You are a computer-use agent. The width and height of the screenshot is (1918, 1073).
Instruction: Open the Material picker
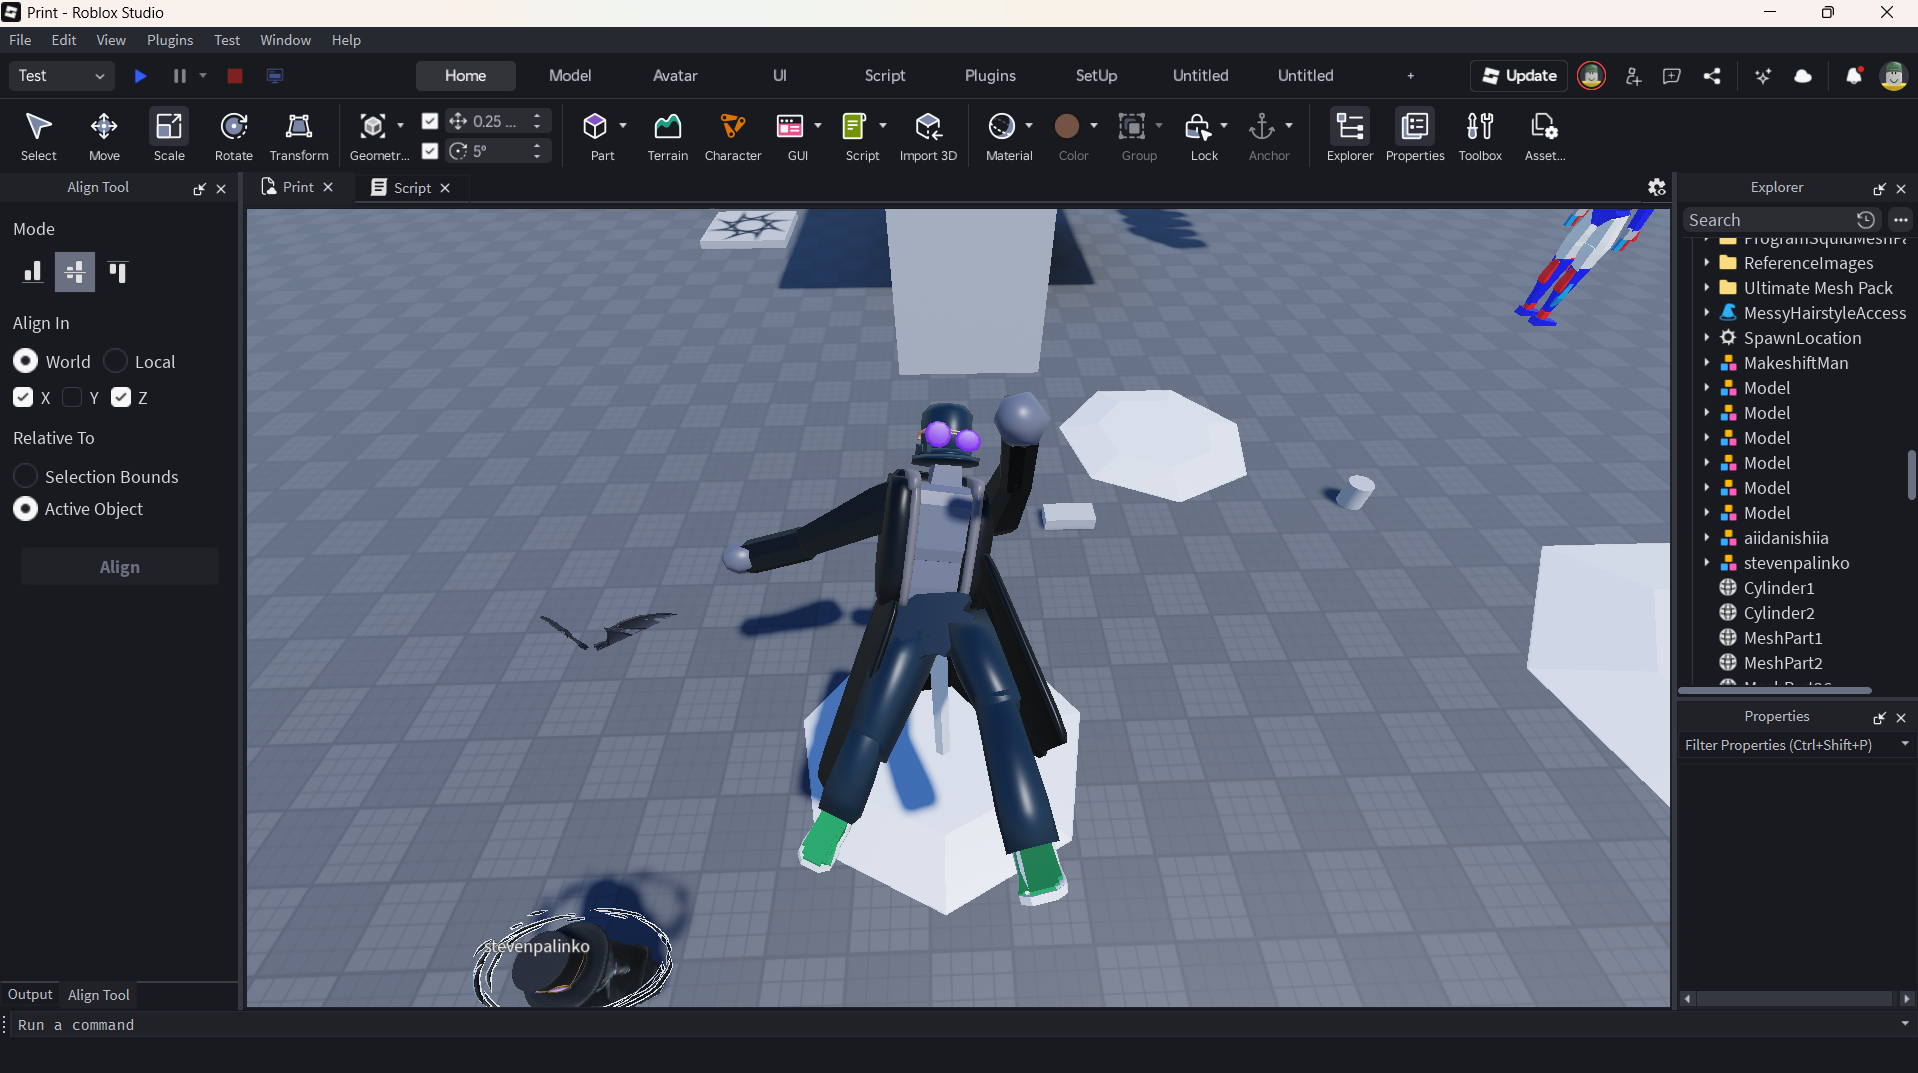pyautogui.click(x=1001, y=126)
